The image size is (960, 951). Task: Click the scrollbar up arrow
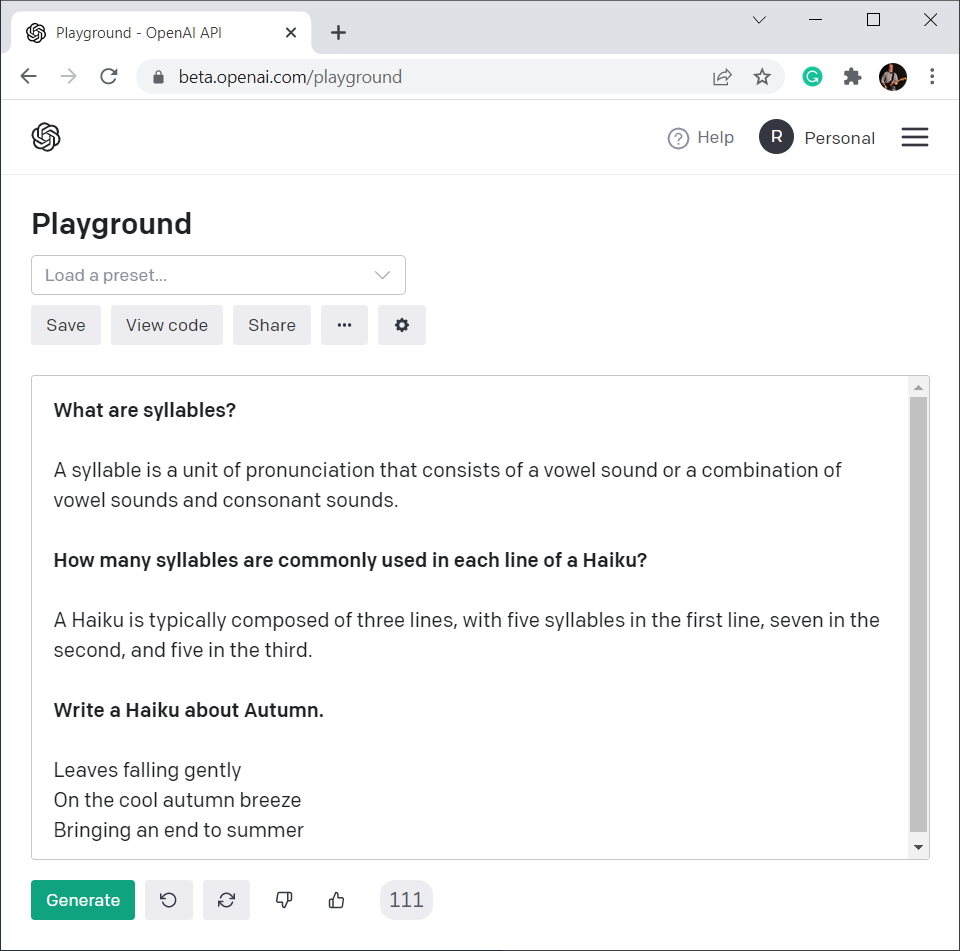[x=918, y=388]
